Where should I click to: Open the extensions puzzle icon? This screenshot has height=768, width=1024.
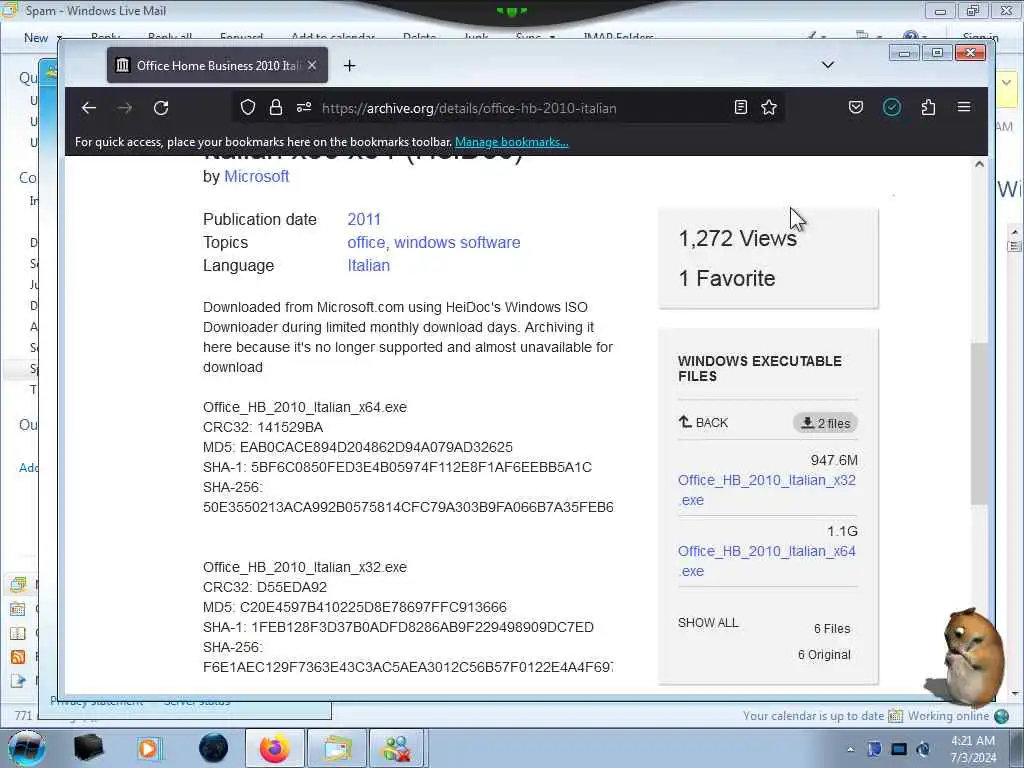tap(928, 108)
